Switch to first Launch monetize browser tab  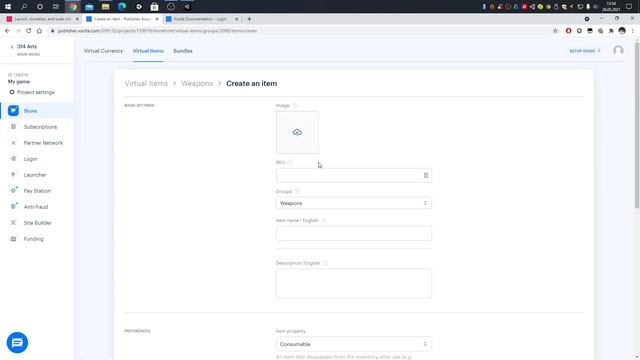tap(42, 19)
